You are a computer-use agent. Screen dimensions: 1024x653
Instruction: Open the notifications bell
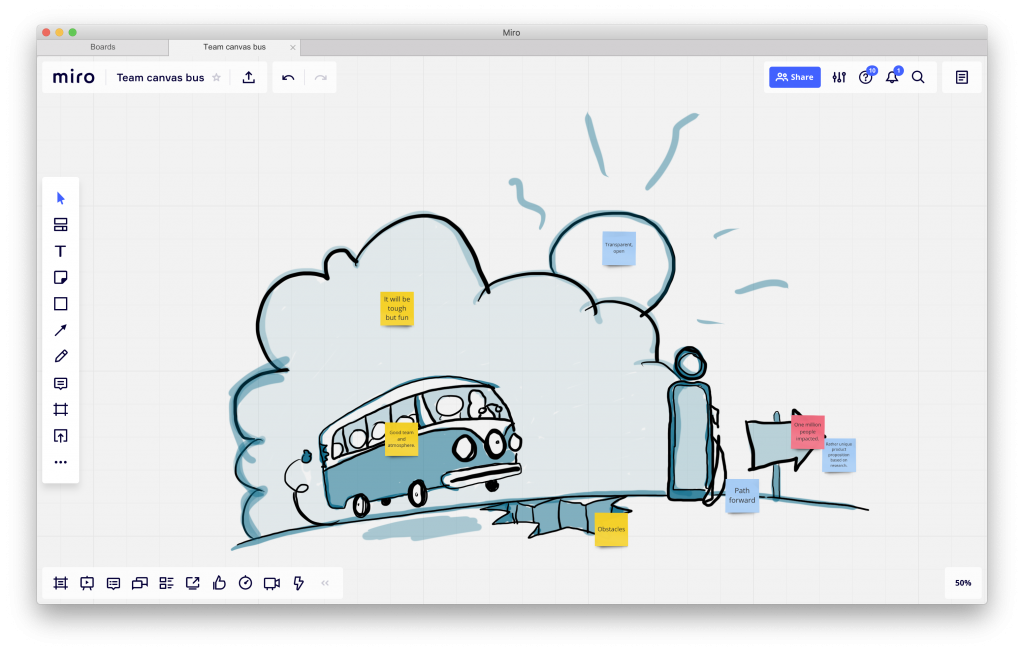(891, 78)
